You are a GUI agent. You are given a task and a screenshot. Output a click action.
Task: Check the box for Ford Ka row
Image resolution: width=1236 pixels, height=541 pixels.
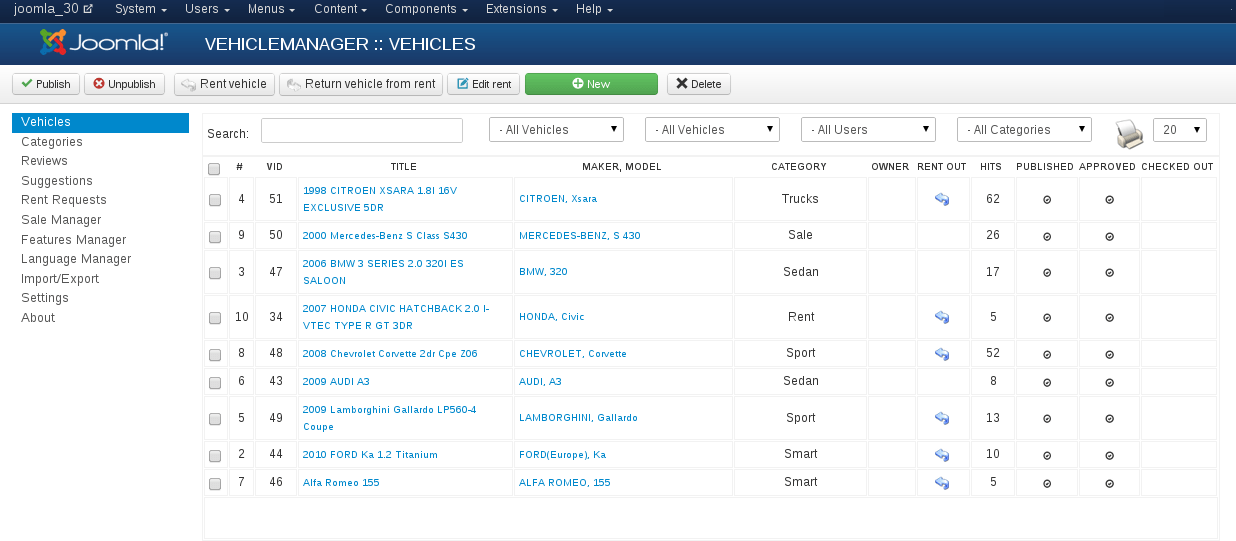coord(215,456)
